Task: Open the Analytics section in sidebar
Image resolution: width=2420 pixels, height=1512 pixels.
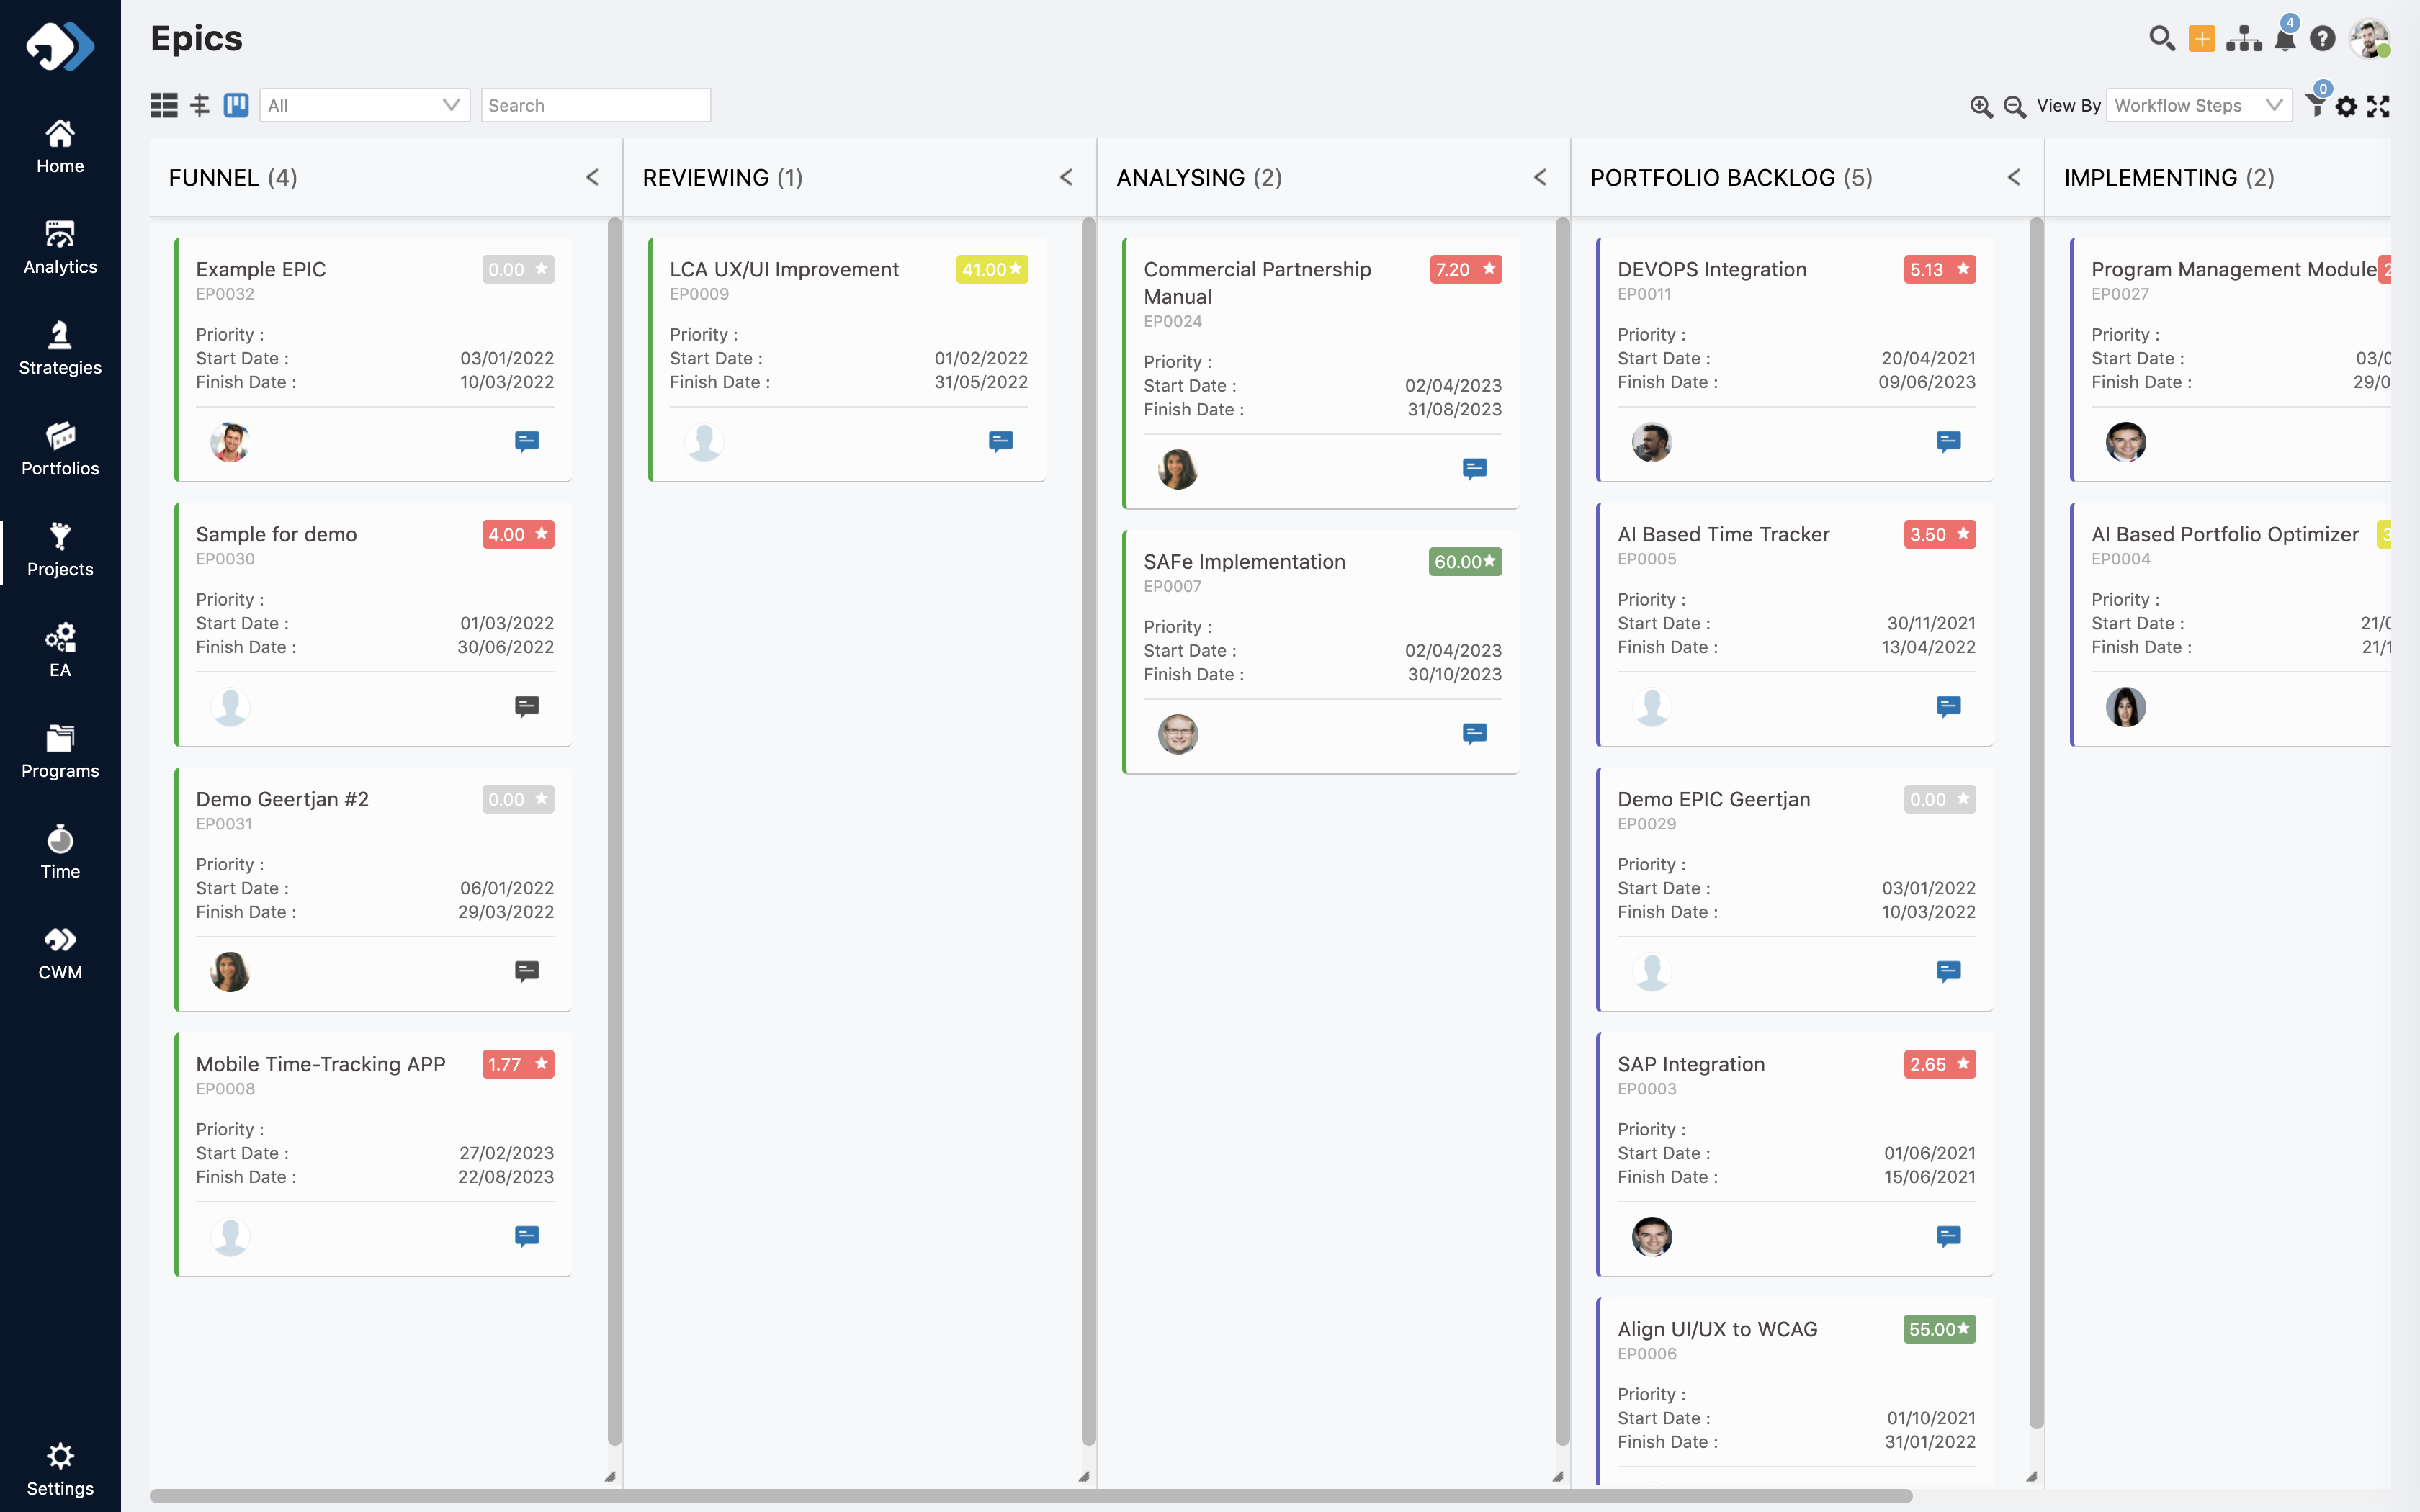Action: point(60,245)
